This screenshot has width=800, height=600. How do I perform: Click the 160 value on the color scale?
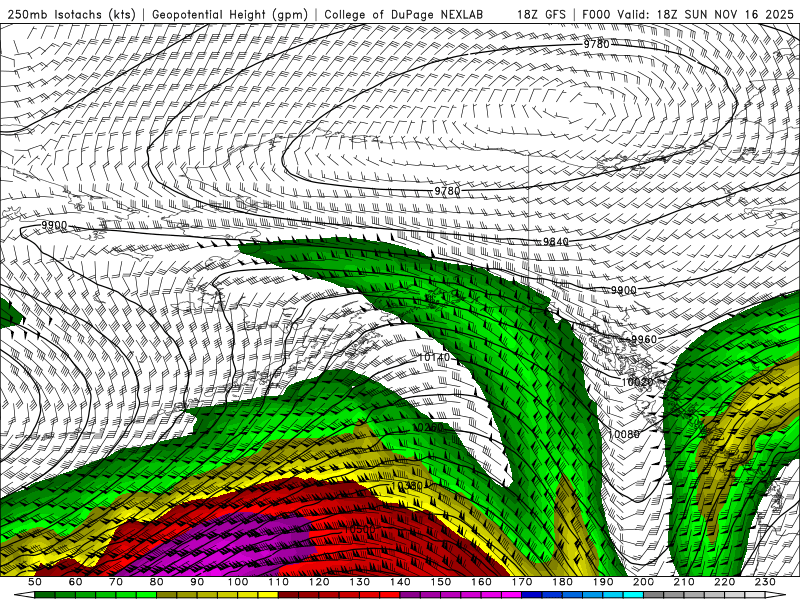pos(481,582)
